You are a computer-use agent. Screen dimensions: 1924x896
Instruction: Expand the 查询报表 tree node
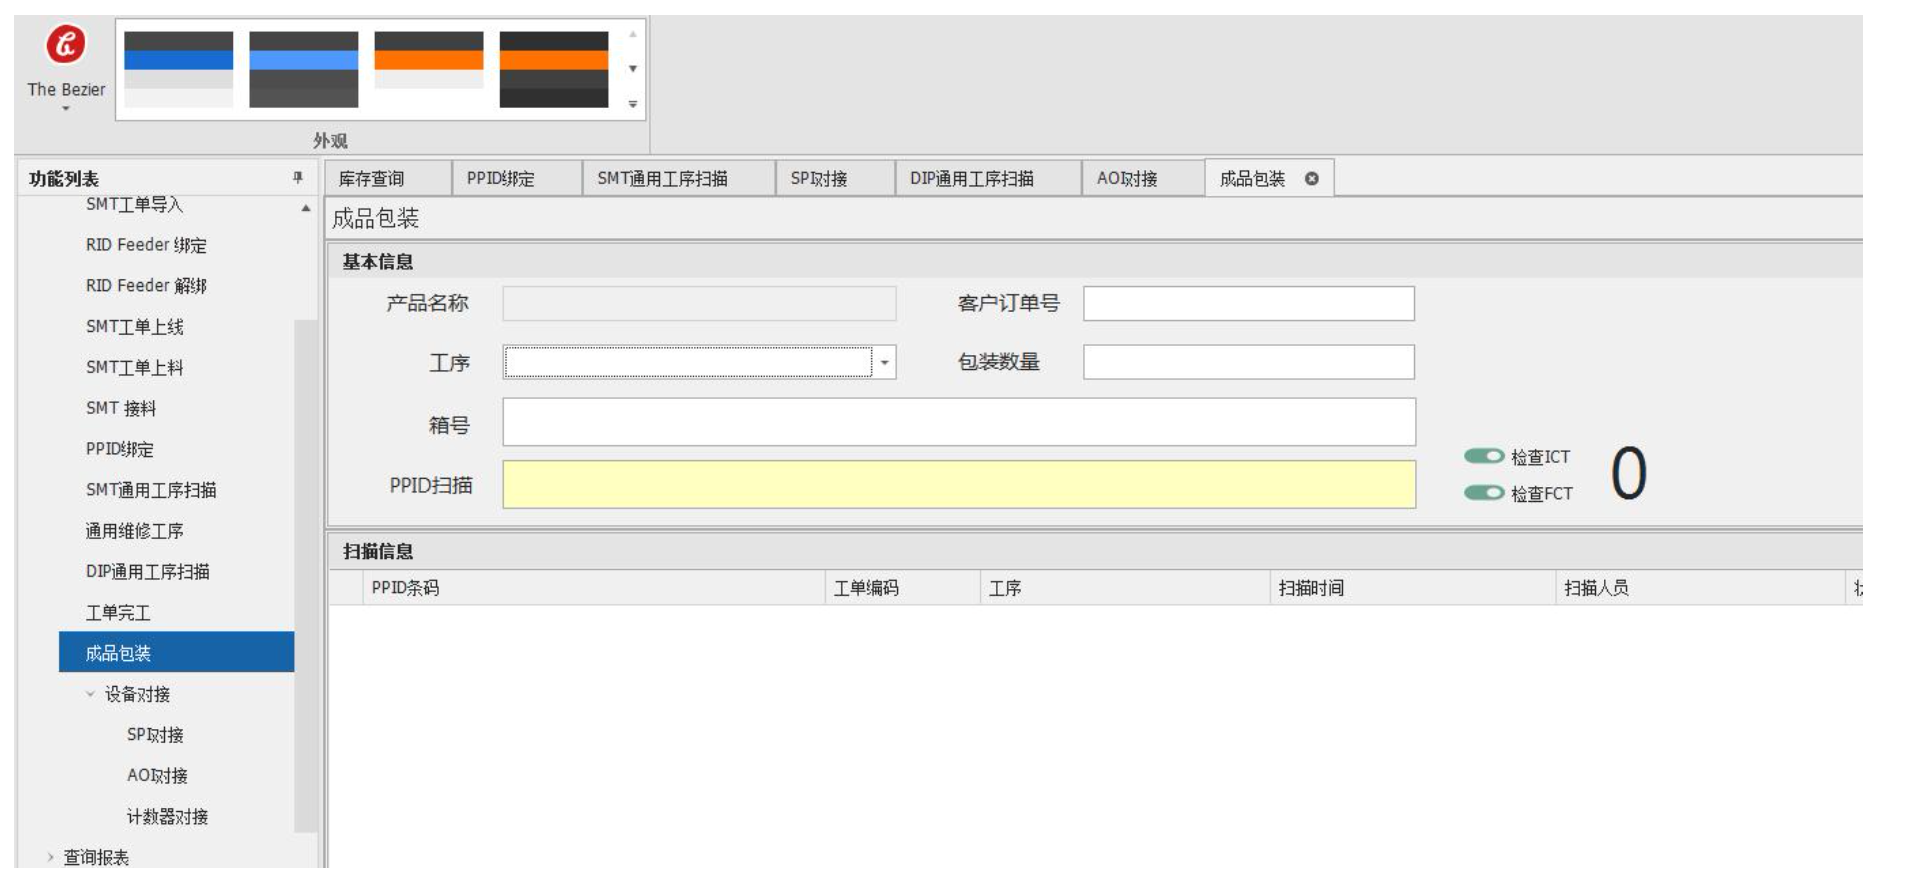click(50, 857)
